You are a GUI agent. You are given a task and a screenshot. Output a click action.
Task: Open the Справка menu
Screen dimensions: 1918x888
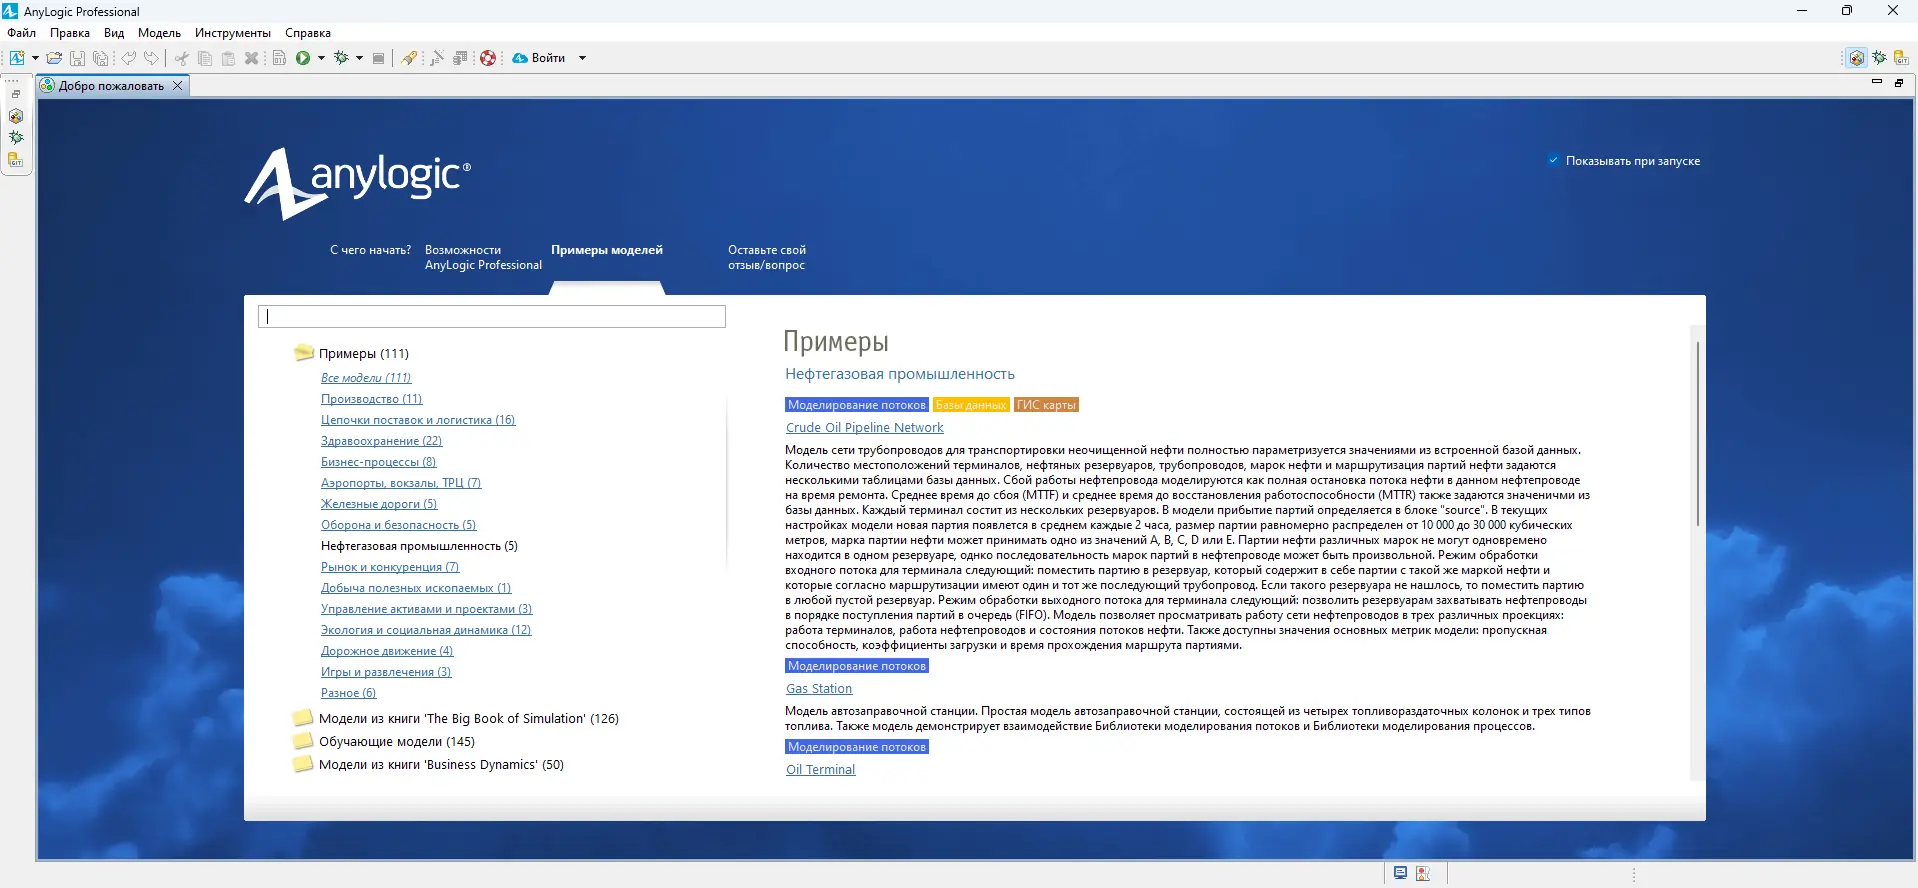point(308,33)
